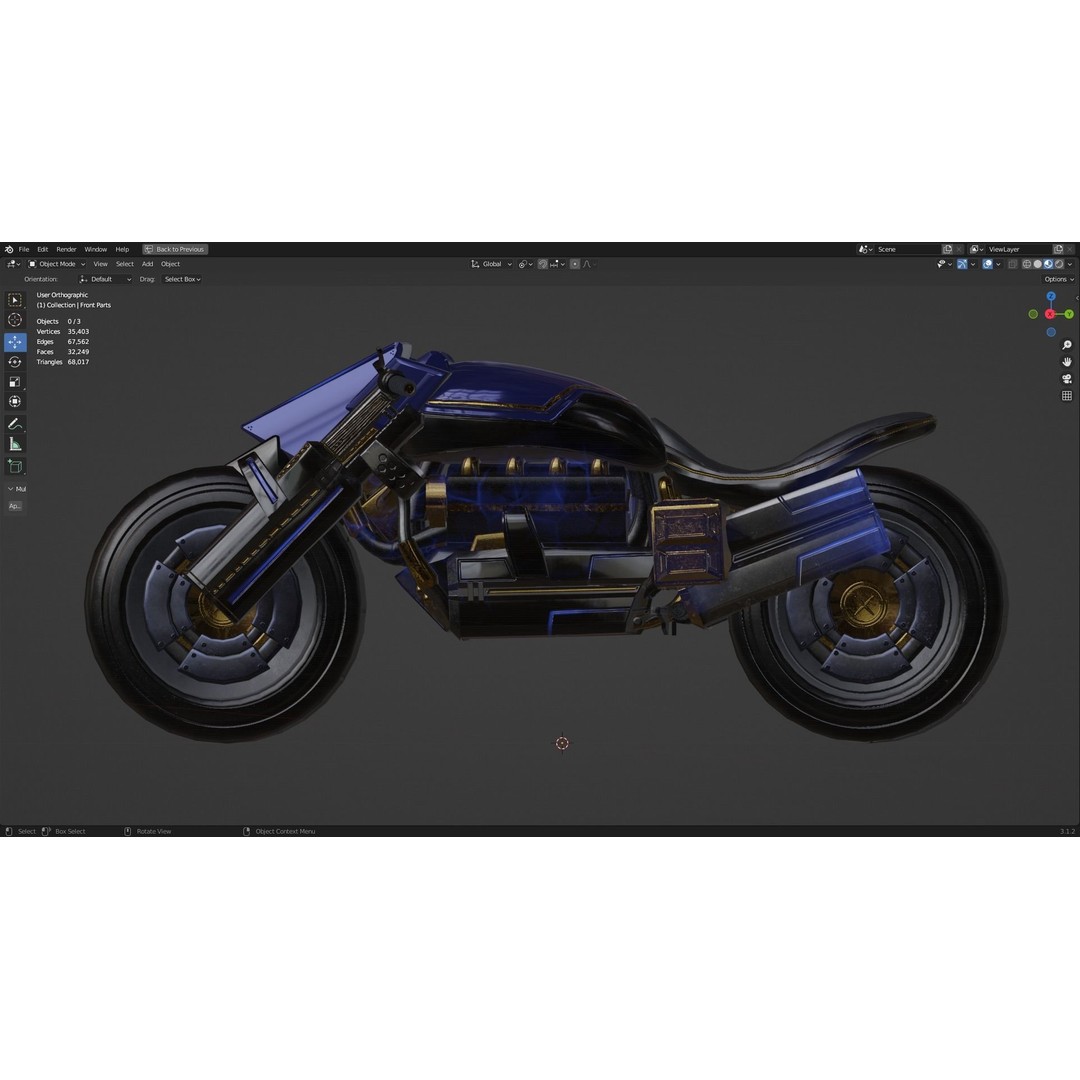Image resolution: width=1080 pixels, height=1080 pixels.
Task: Open the Scene browse icon
Action: [866, 249]
